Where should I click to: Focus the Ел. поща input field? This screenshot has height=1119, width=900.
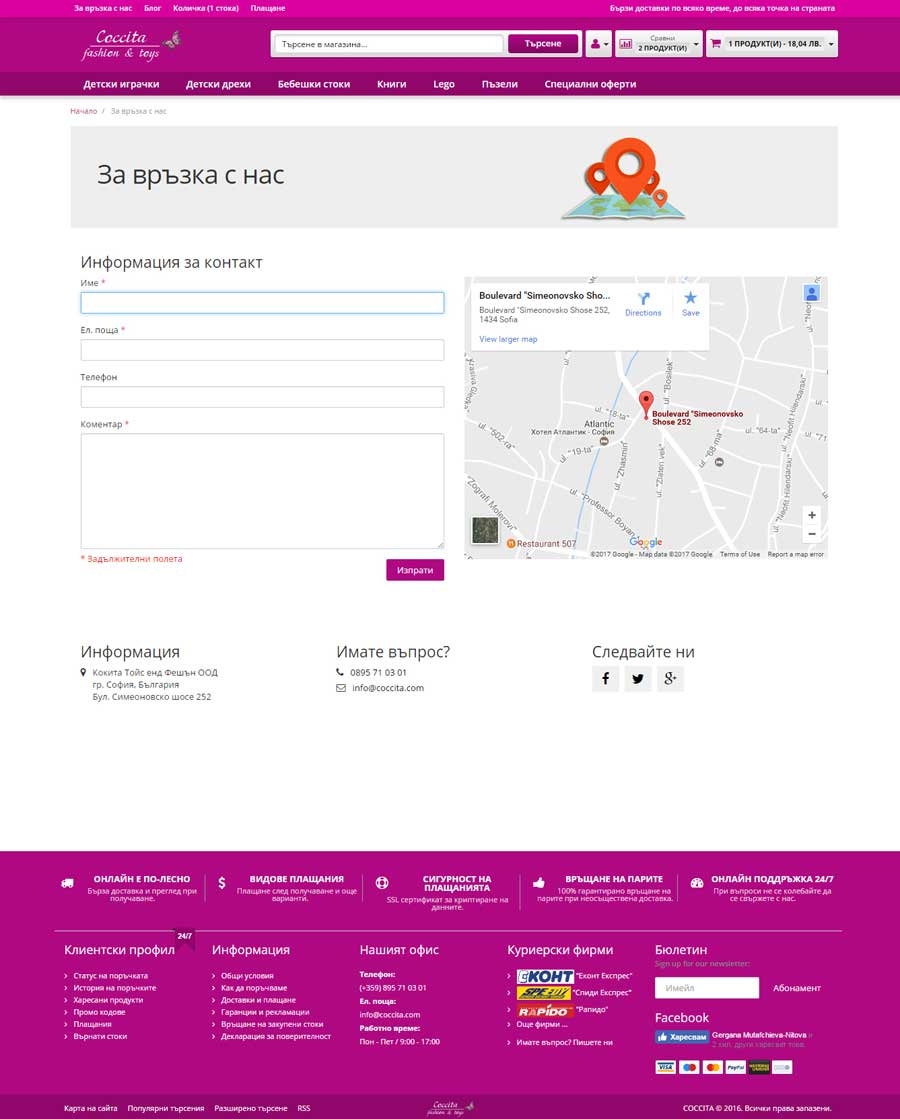[x=262, y=350]
